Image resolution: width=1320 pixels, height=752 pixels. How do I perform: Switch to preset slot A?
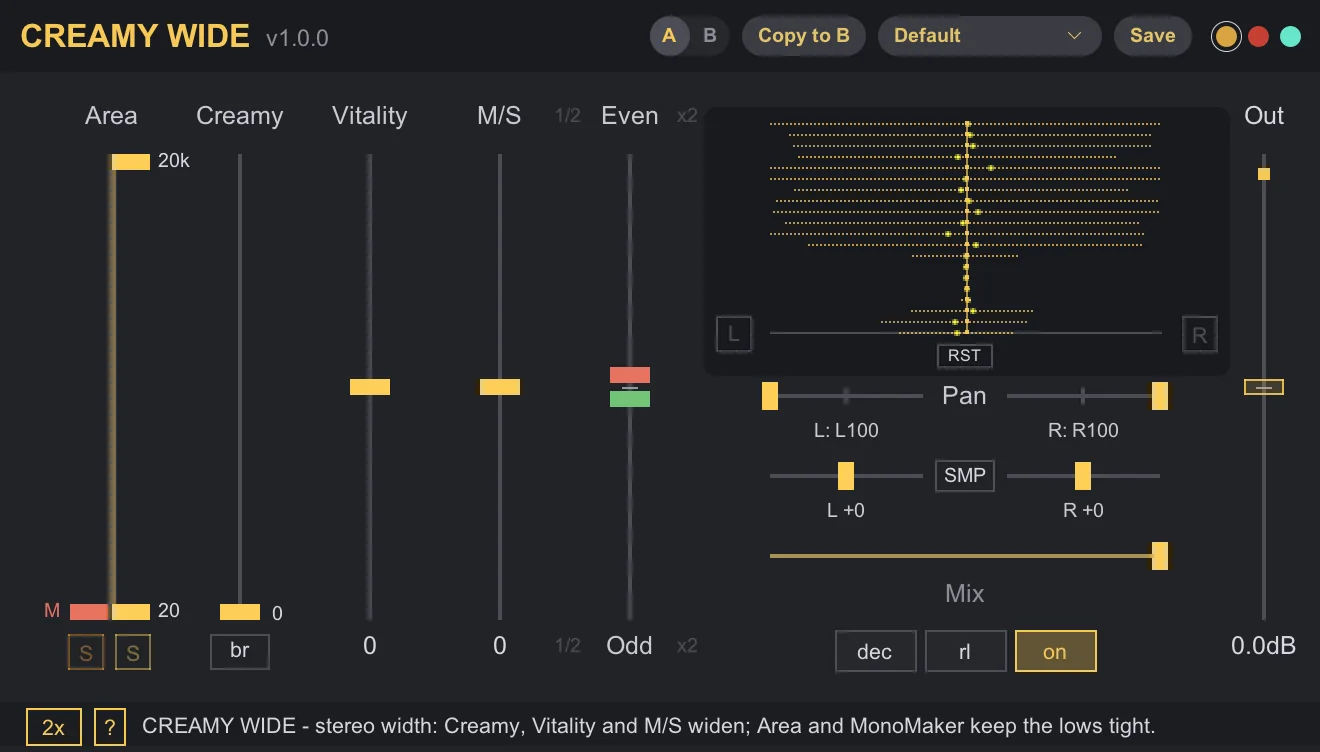pyautogui.click(x=669, y=36)
